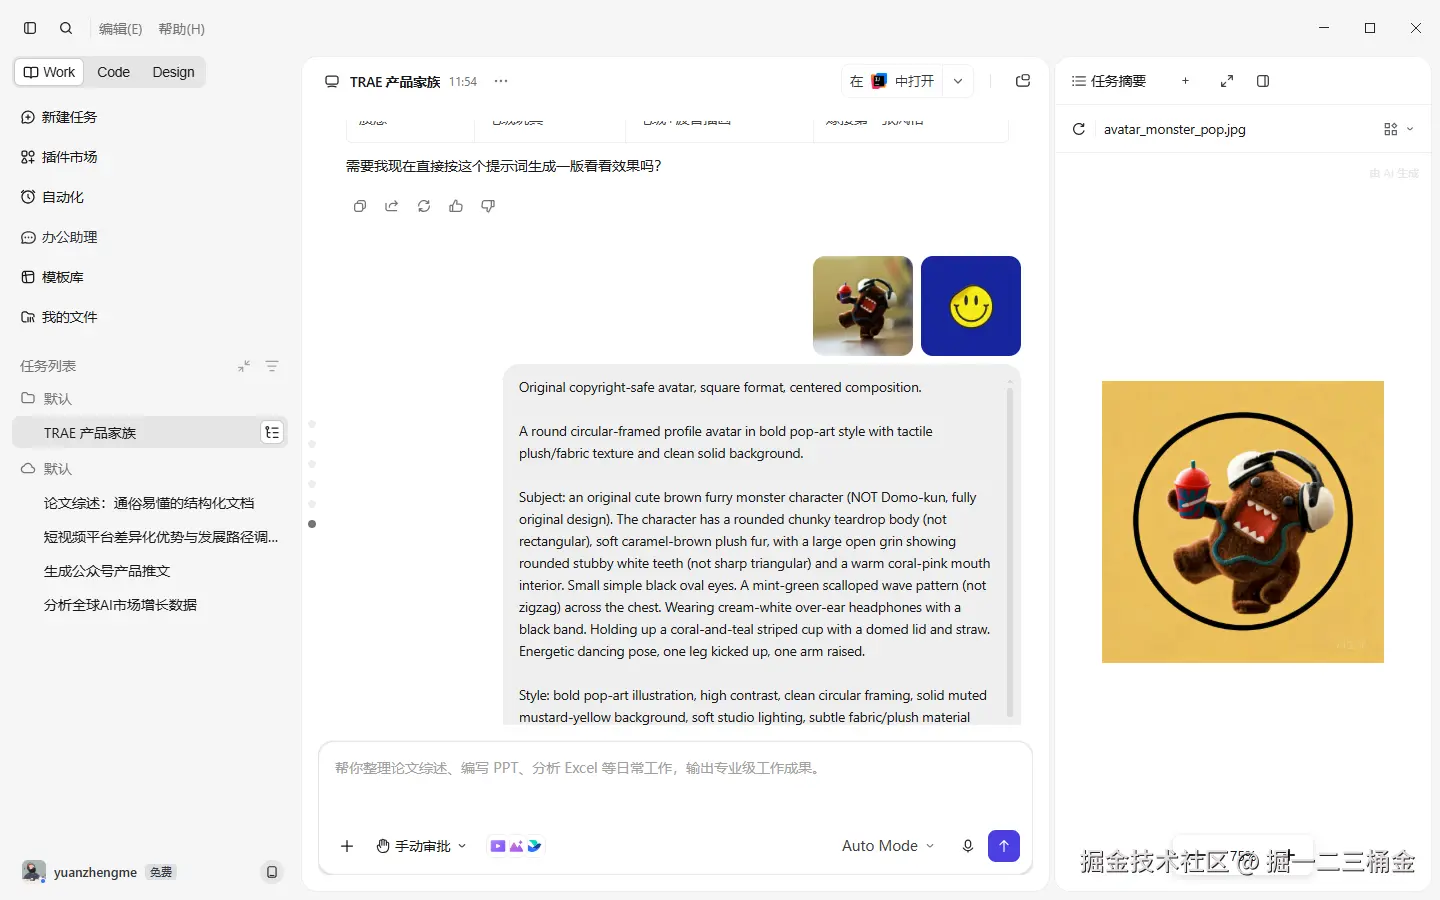Select the TRAE 产品家族 task
1440x900 pixels.
150,433
